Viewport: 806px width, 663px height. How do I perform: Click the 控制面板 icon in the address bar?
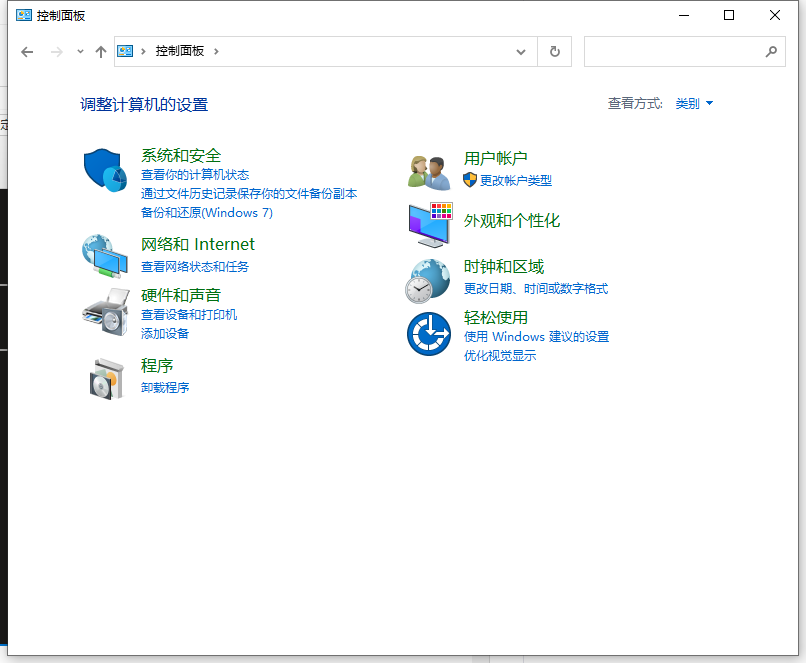click(124, 51)
